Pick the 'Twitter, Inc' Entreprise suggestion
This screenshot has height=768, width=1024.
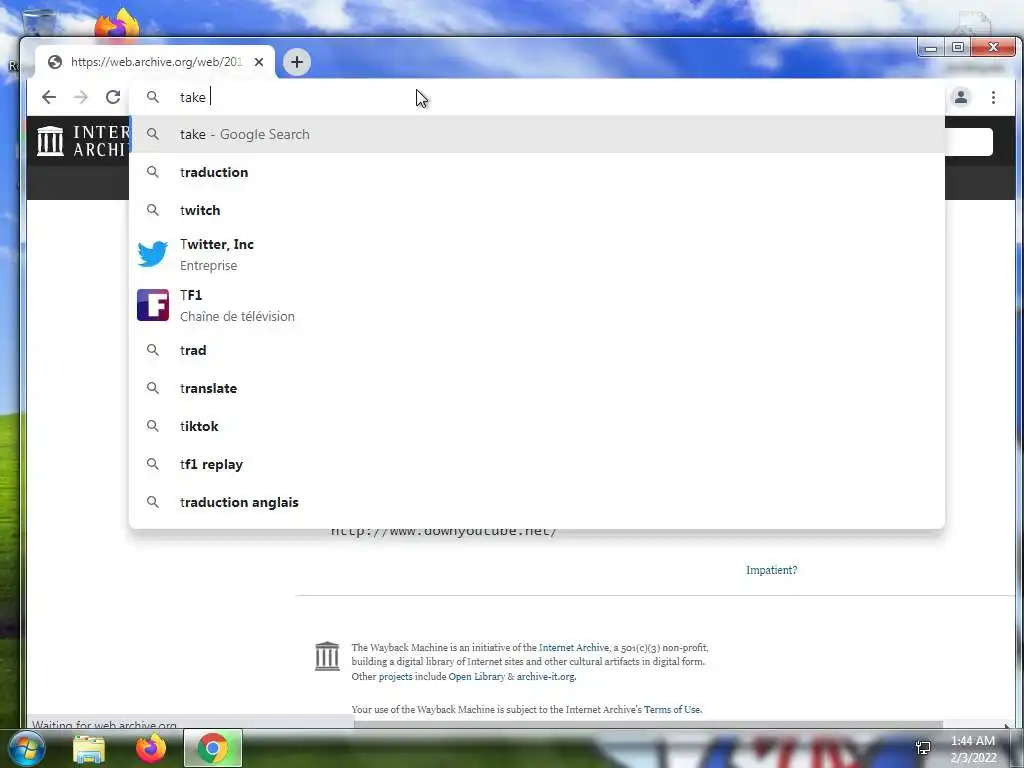pos(537,255)
